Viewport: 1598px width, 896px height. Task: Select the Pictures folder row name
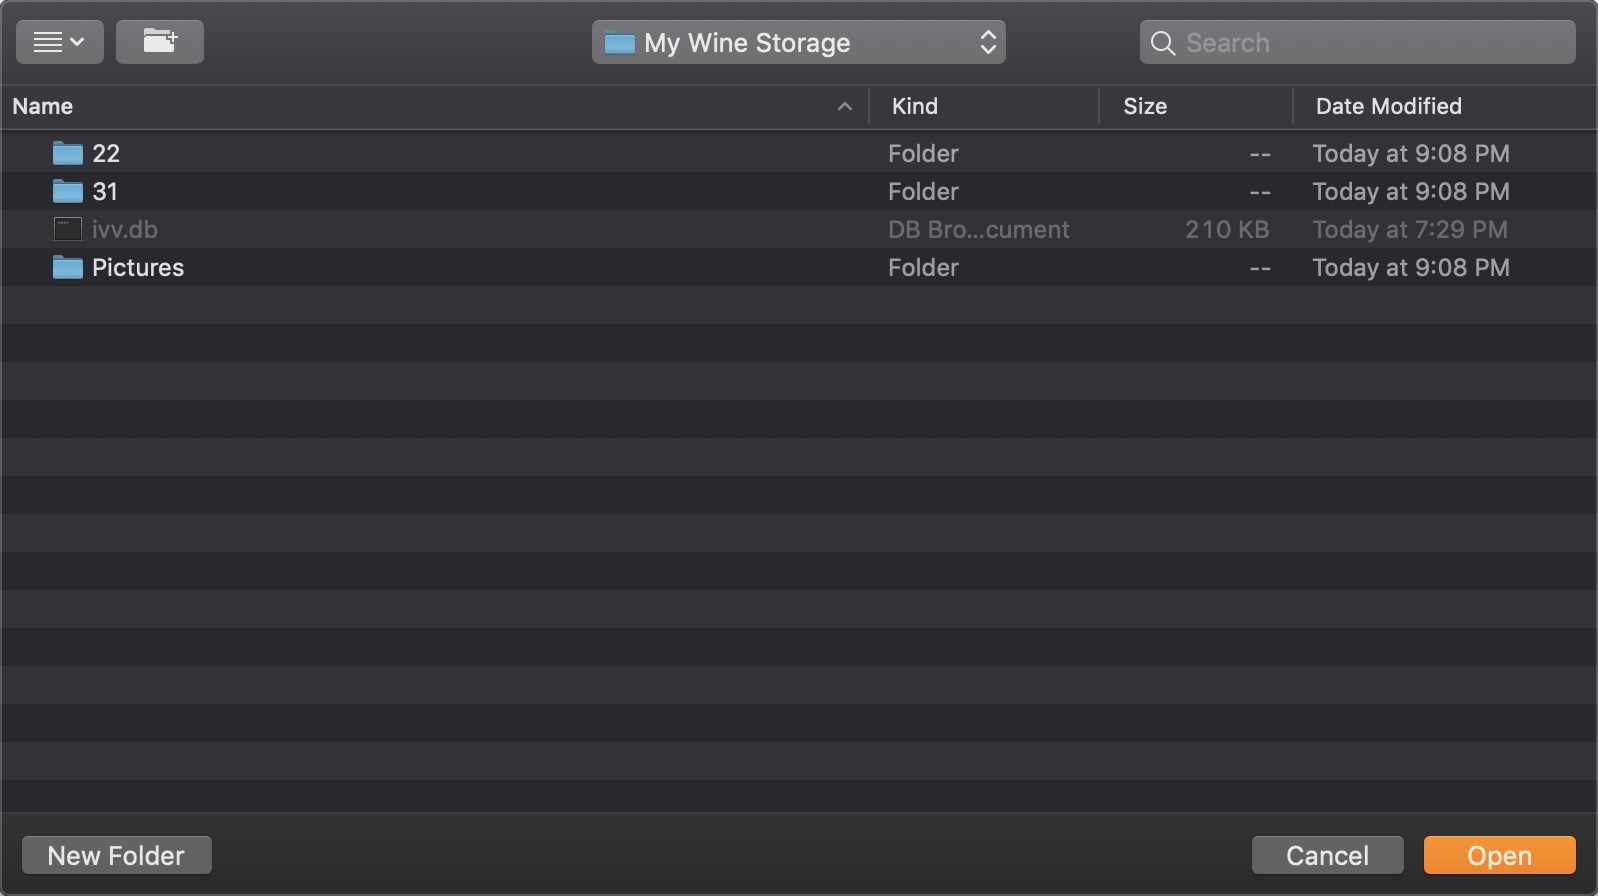[x=138, y=267]
